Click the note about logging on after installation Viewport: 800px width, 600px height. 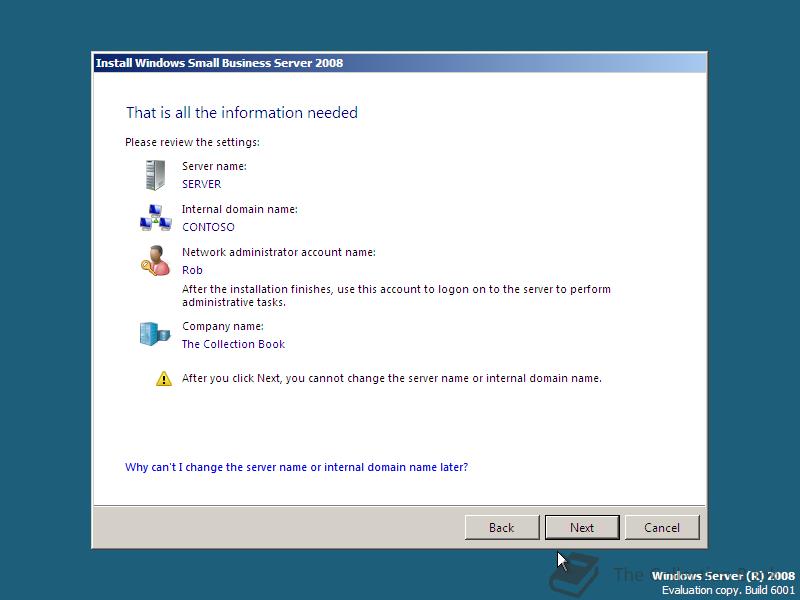click(x=396, y=295)
